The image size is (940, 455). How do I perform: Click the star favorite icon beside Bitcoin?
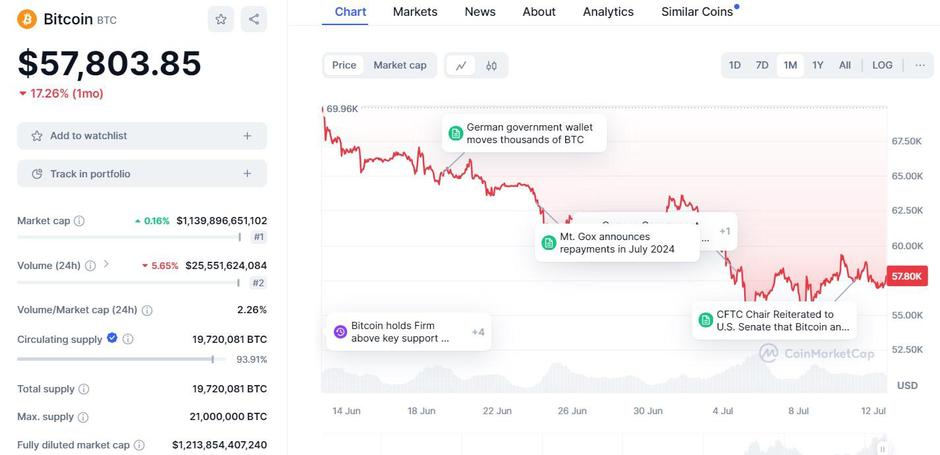(221, 19)
